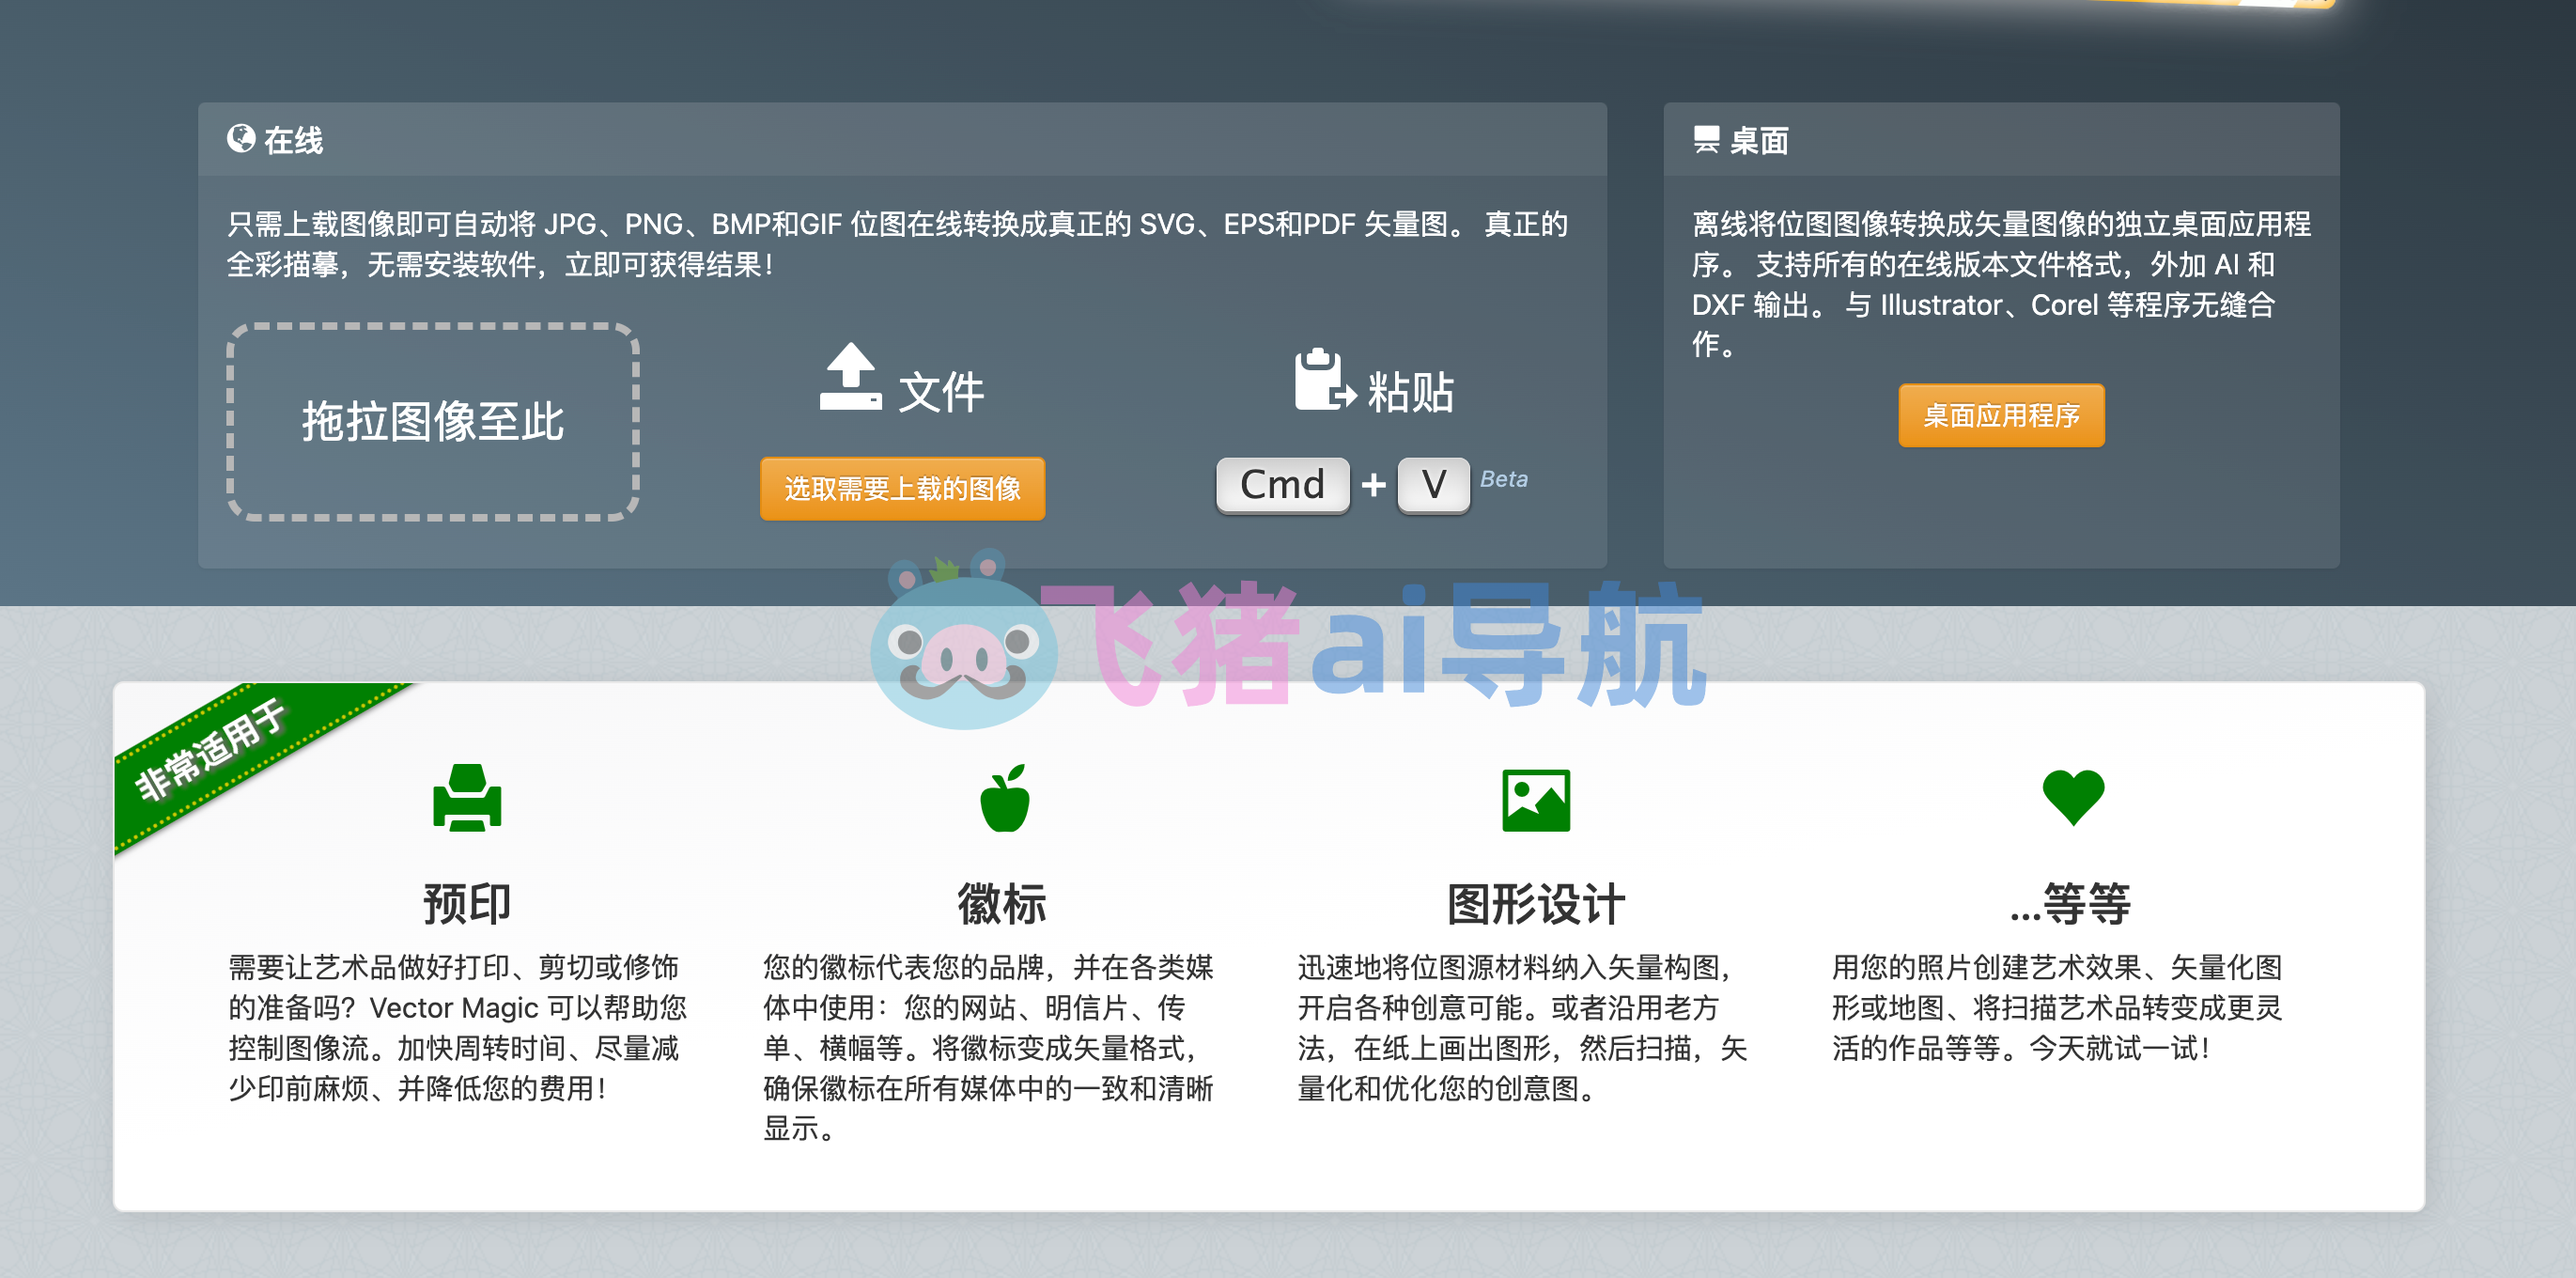Click the 预印 heading

click(x=467, y=904)
